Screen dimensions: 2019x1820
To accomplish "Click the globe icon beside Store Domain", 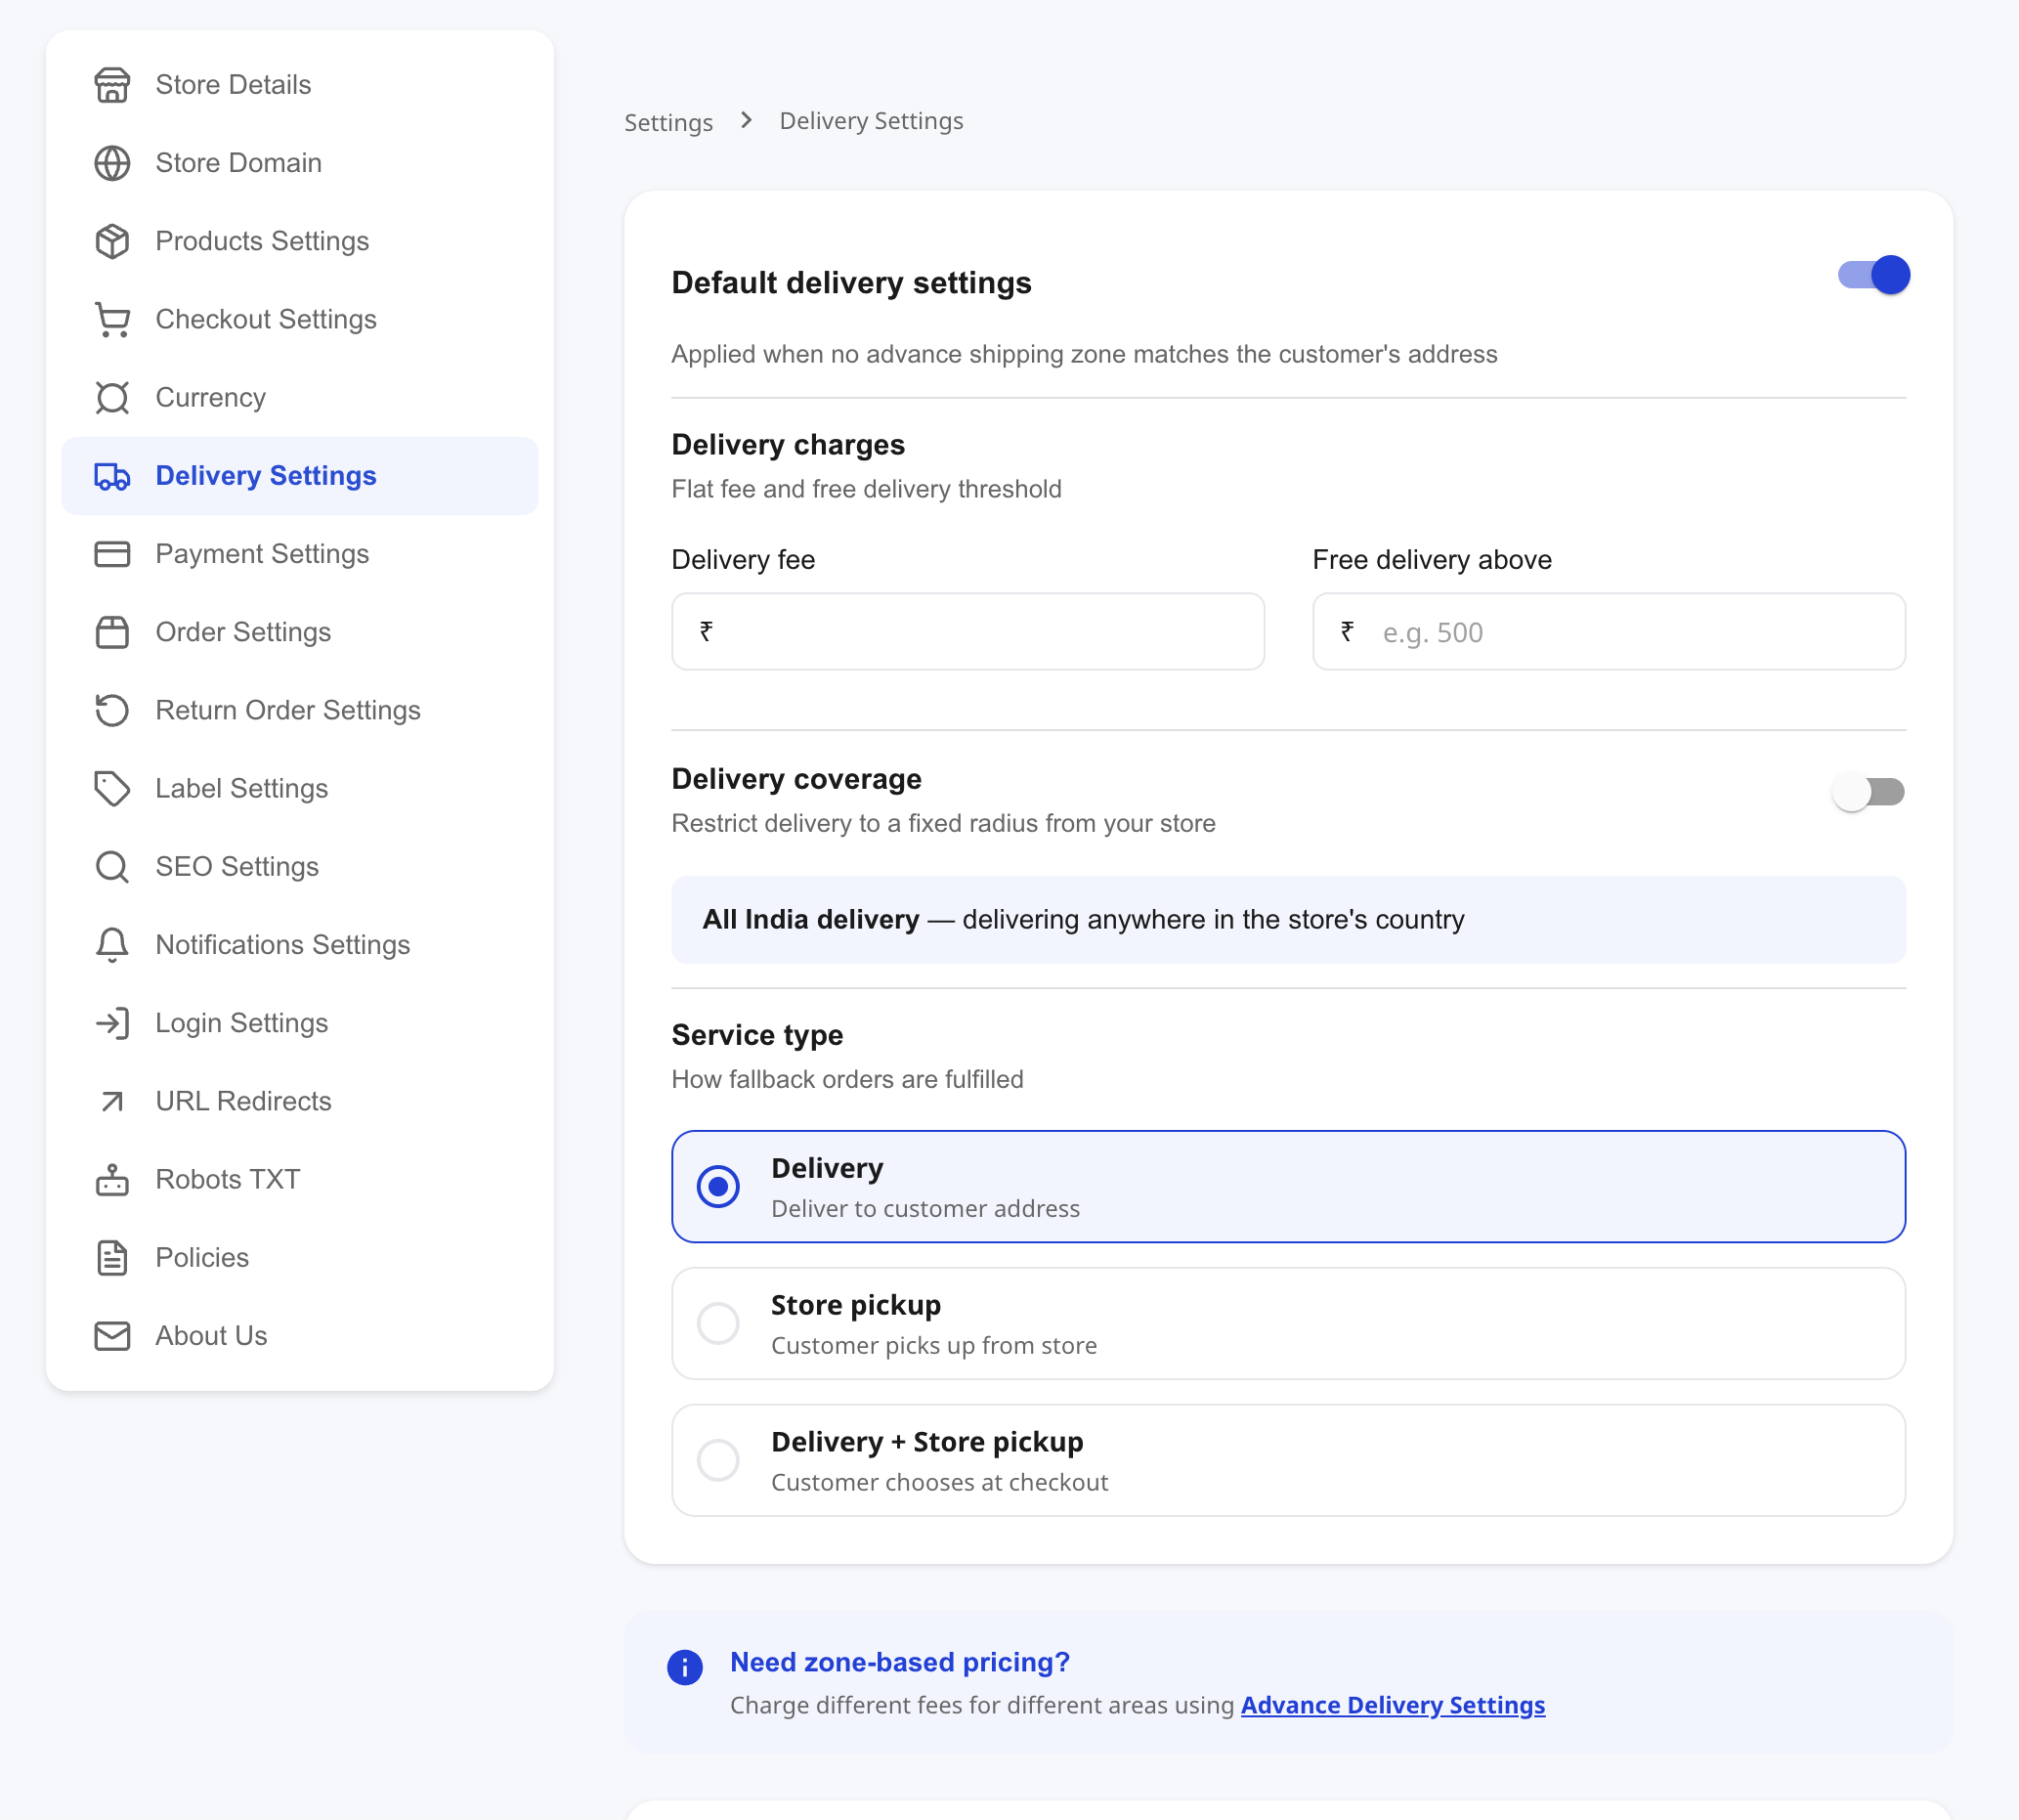I will 112,163.
